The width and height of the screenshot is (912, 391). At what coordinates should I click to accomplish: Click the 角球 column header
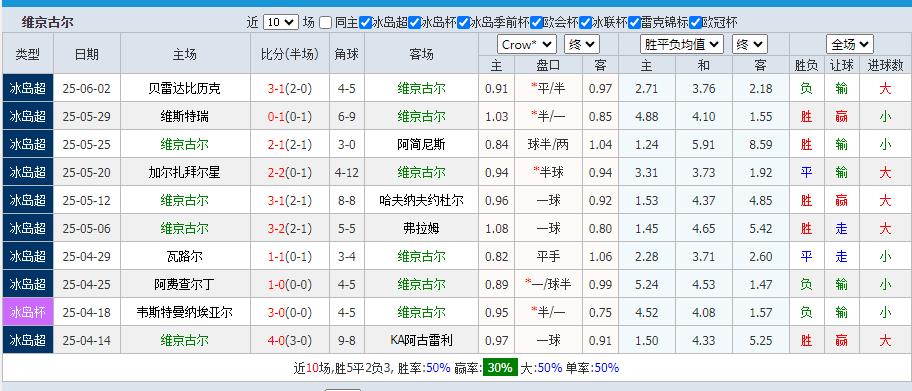[346, 54]
